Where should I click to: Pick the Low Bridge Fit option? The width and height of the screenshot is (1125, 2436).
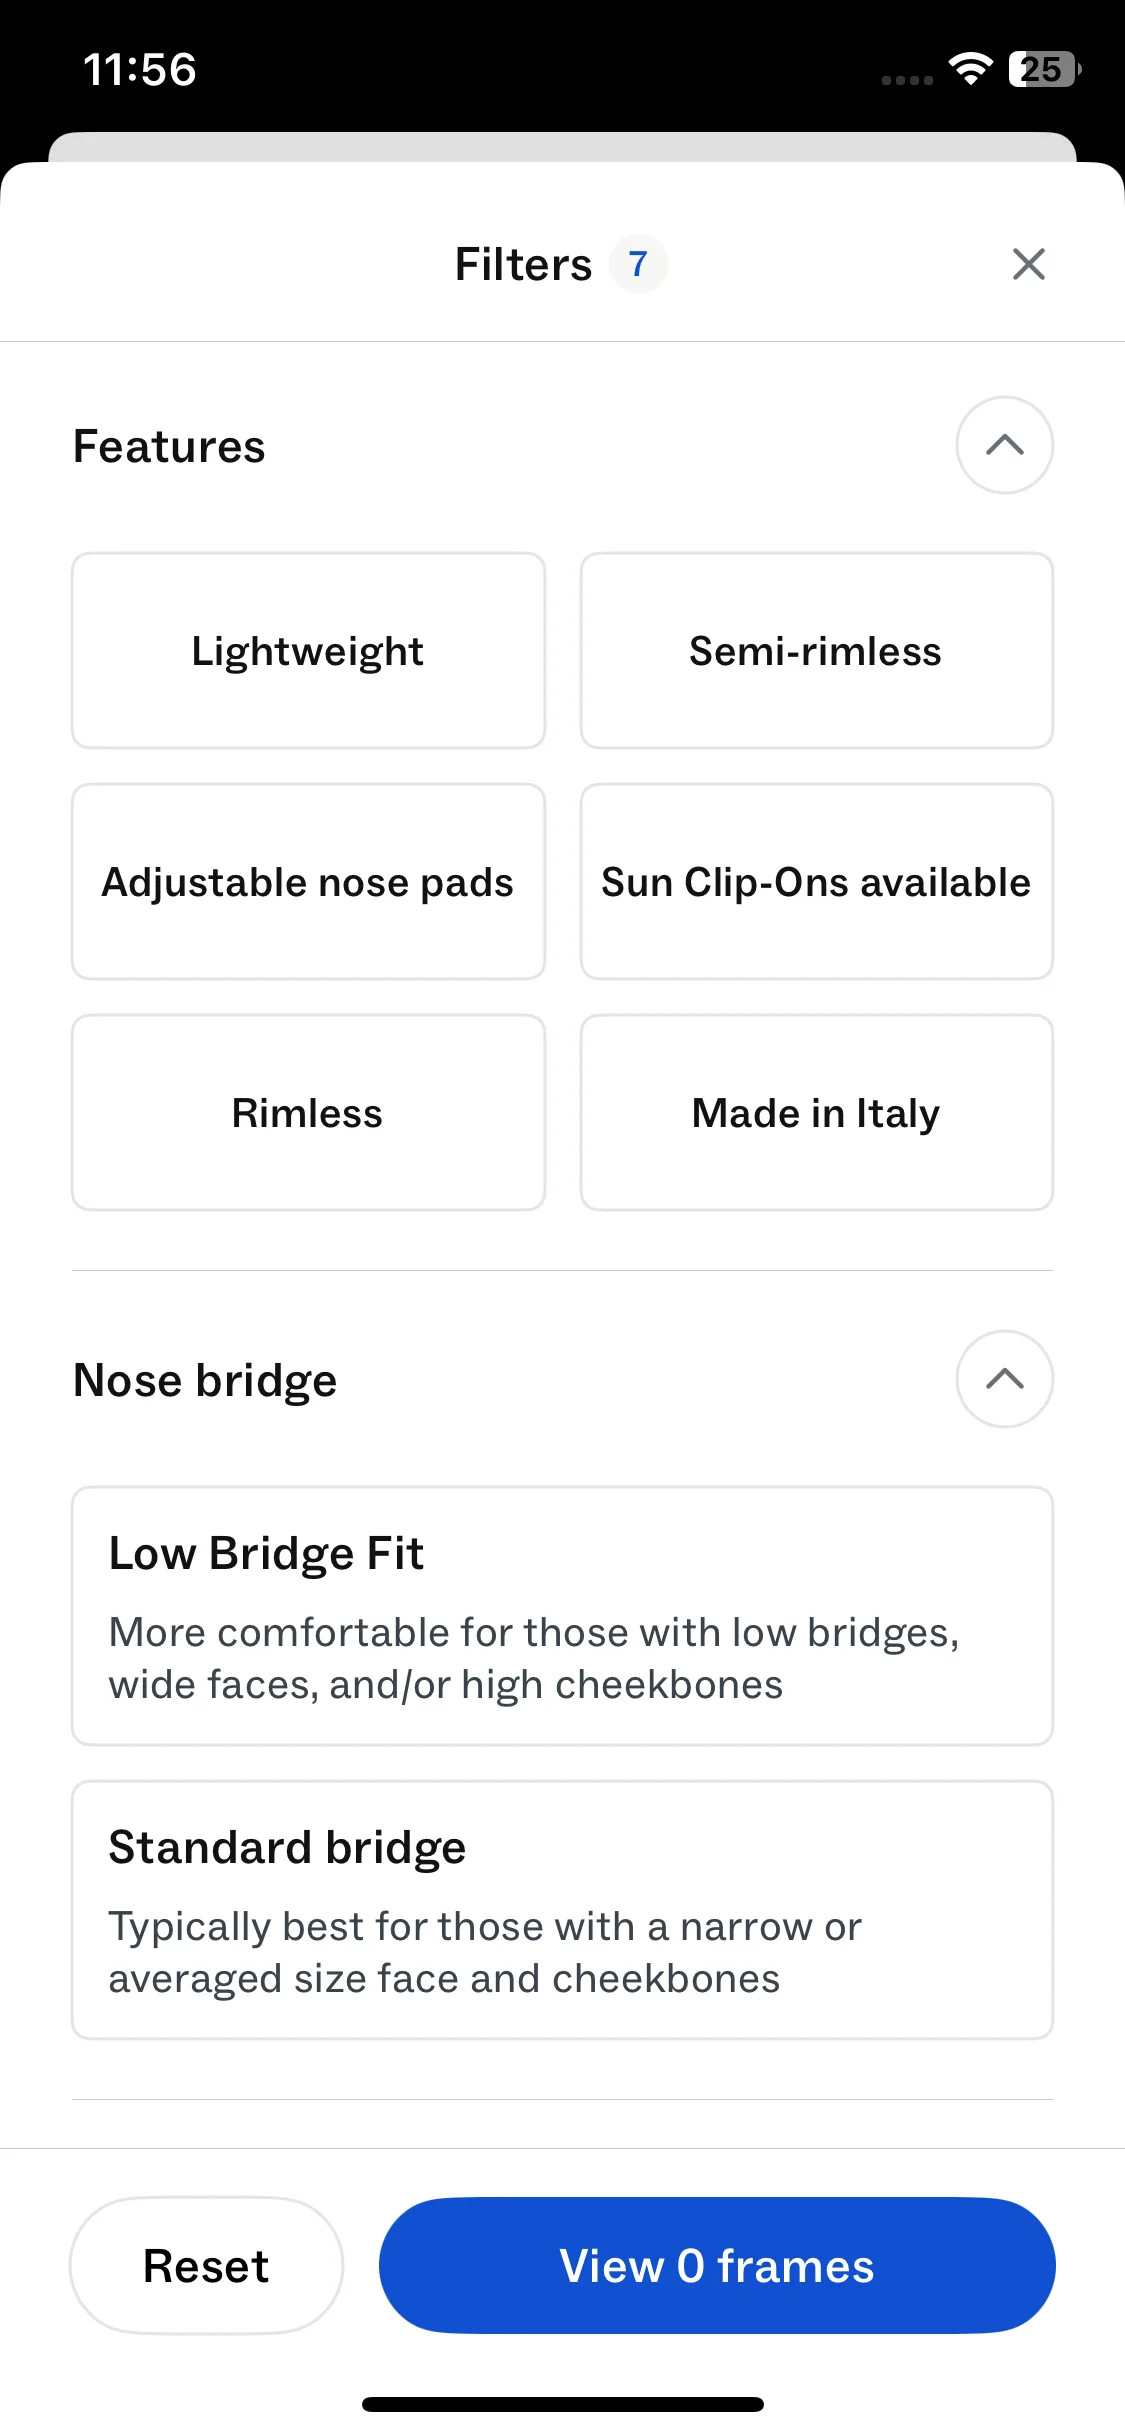click(x=562, y=1616)
